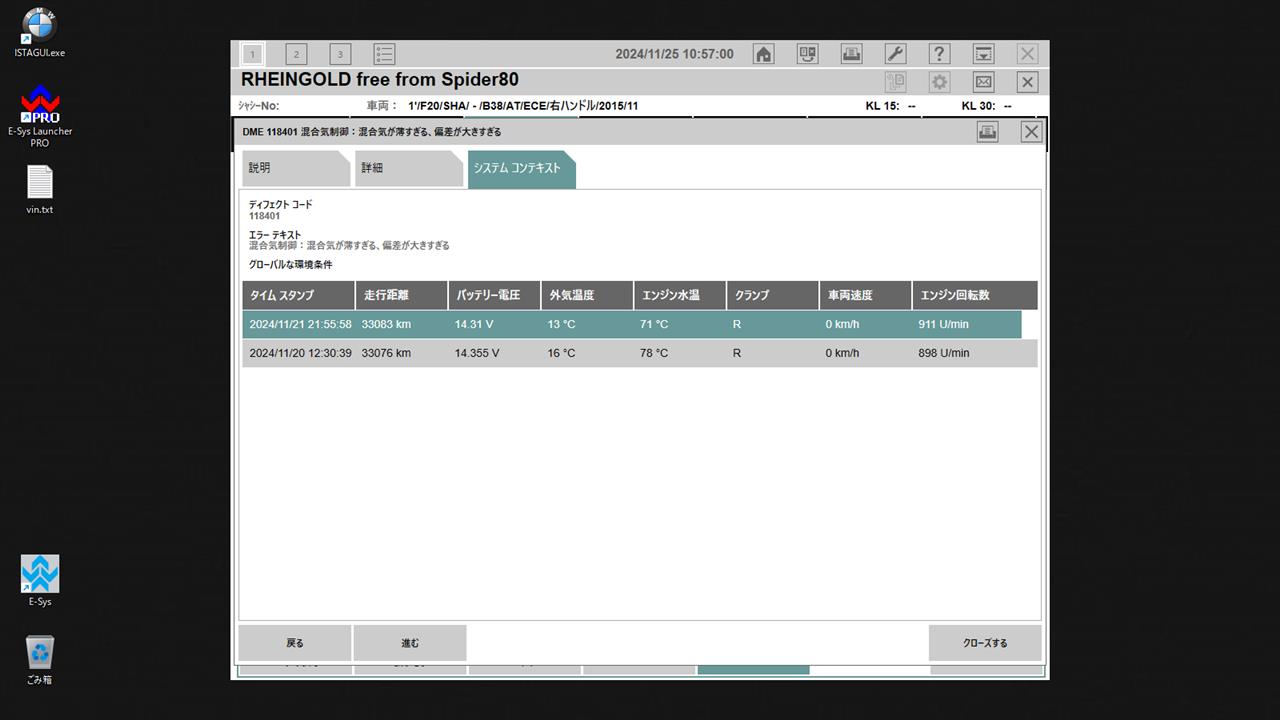The width and height of the screenshot is (1280, 720).
Task: Click the クランプ column header
Action: (x=773, y=295)
